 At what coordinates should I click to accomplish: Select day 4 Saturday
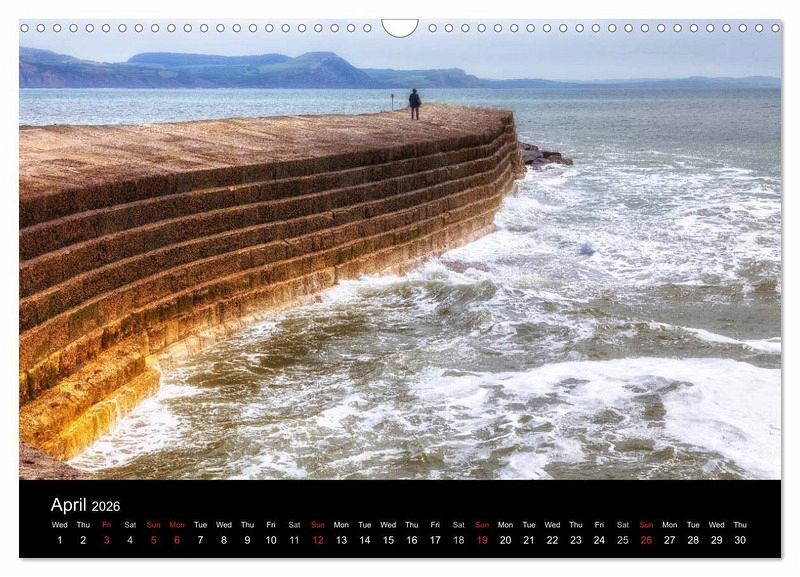point(130,540)
